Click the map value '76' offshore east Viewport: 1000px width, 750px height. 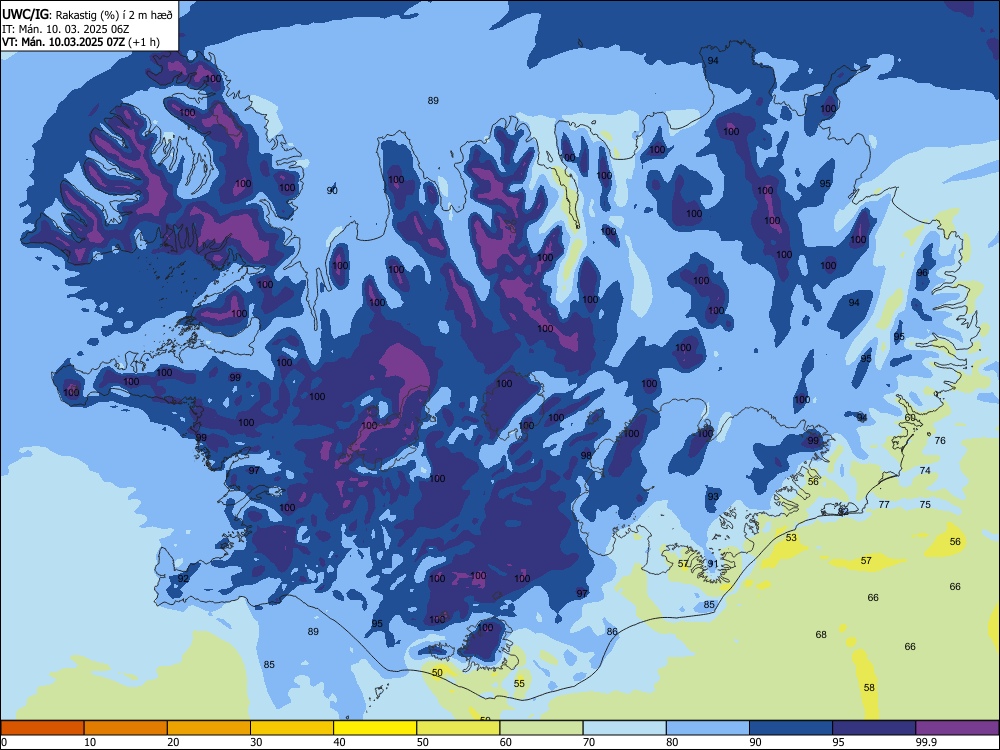click(x=940, y=441)
